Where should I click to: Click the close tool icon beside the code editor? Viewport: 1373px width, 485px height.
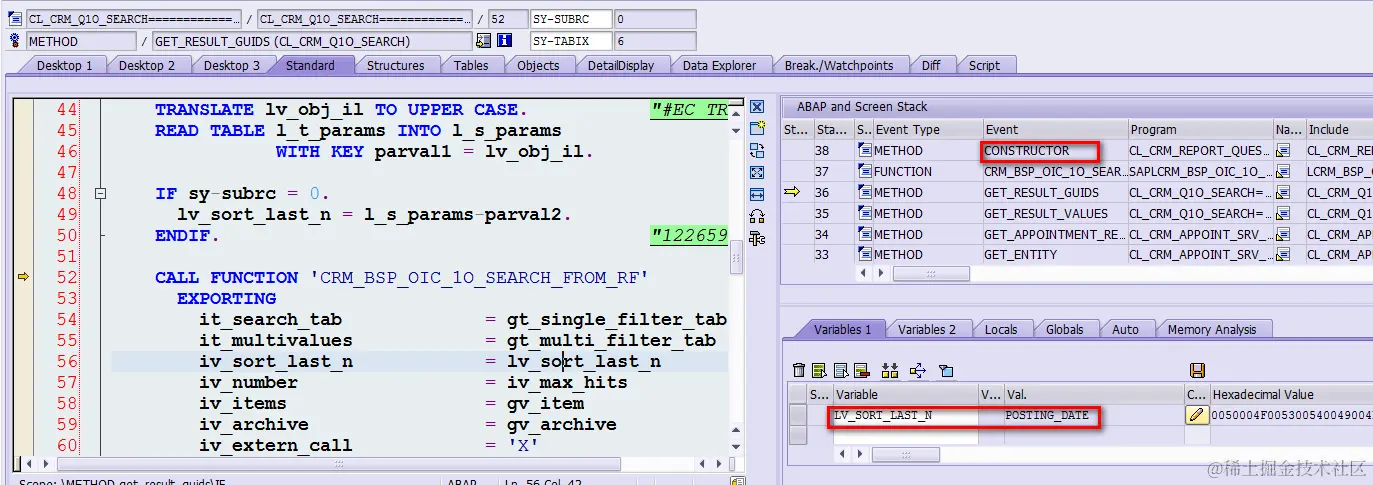(757, 107)
